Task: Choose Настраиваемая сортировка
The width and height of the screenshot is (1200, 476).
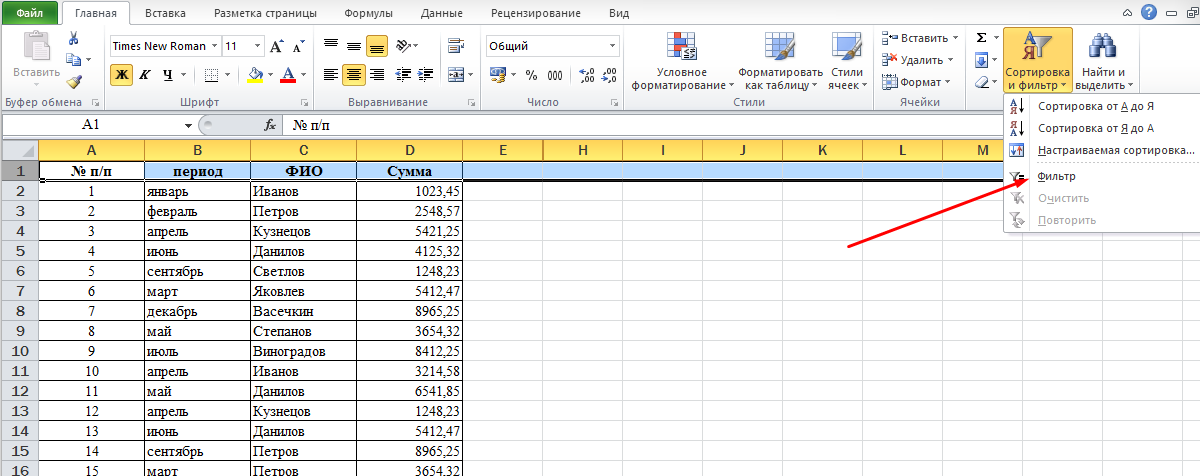Action: tap(1102, 150)
